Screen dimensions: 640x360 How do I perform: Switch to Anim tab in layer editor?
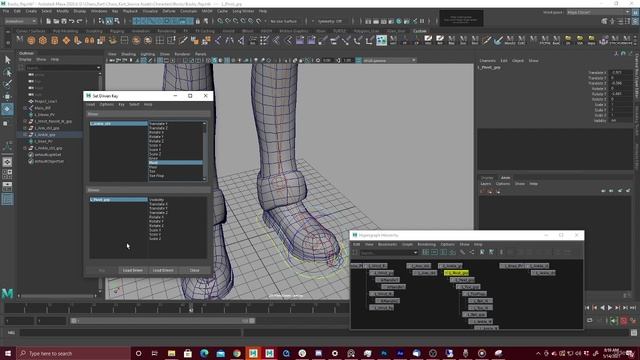(505, 178)
